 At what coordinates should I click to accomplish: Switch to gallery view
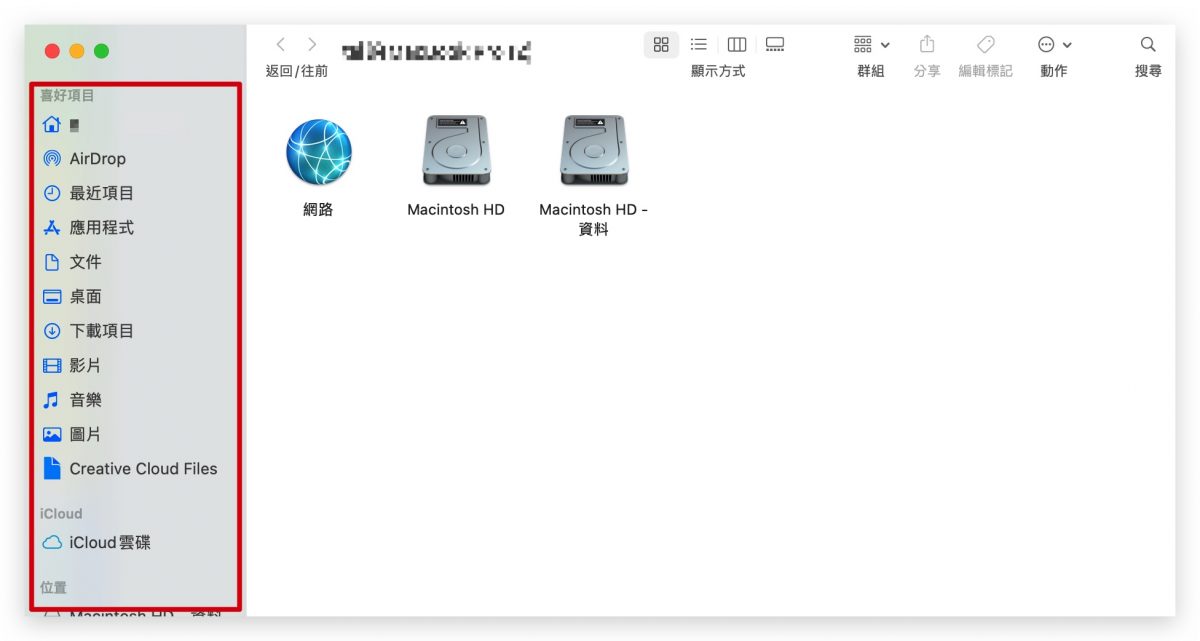(x=775, y=45)
